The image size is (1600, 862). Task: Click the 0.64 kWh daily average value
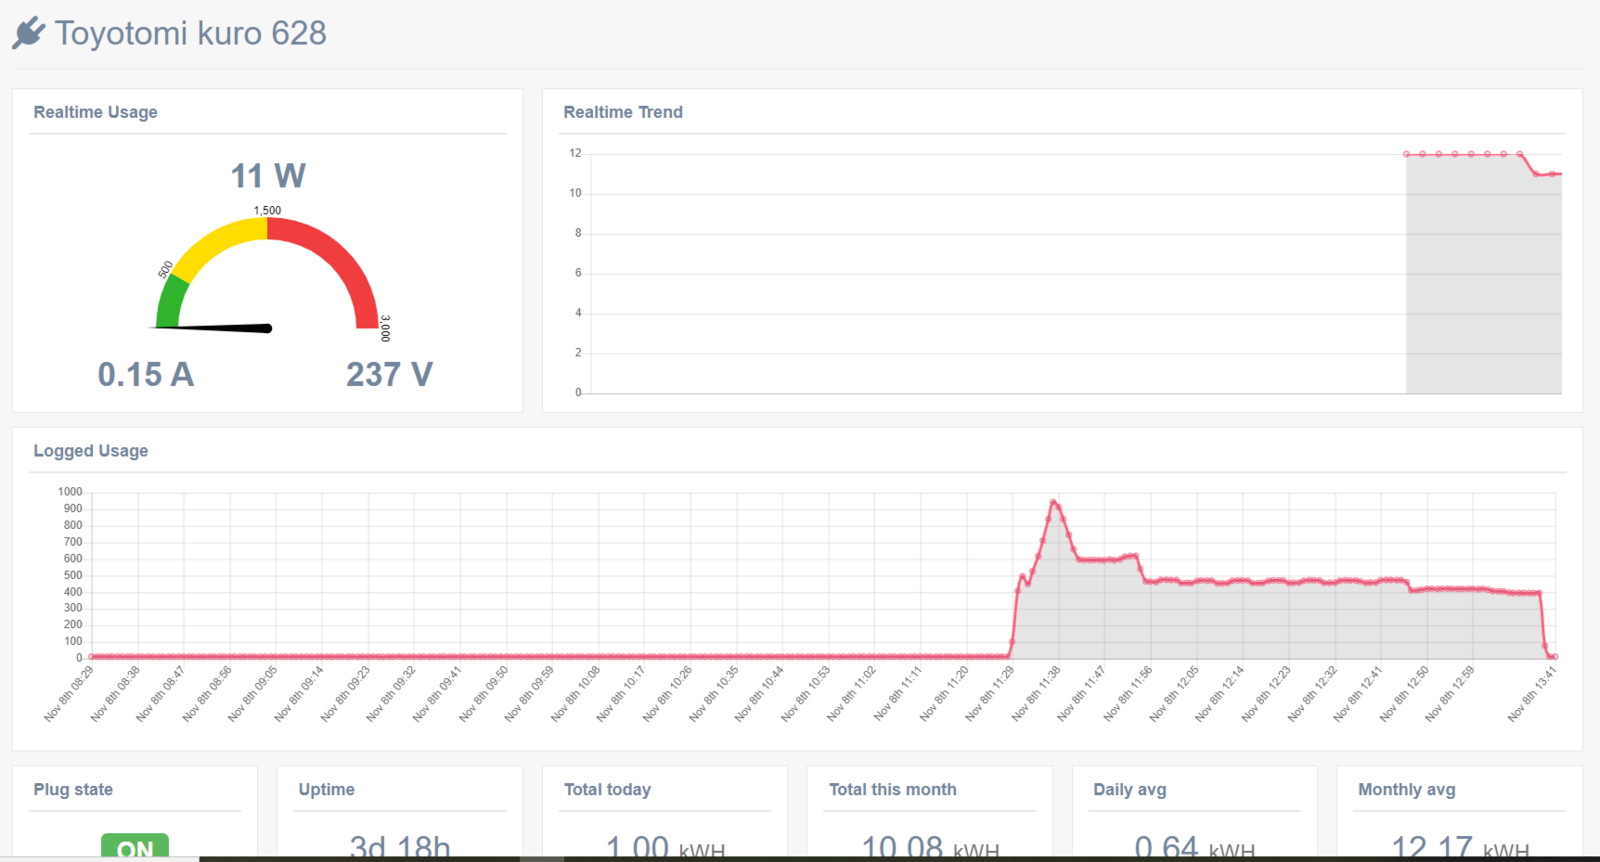click(1195, 847)
